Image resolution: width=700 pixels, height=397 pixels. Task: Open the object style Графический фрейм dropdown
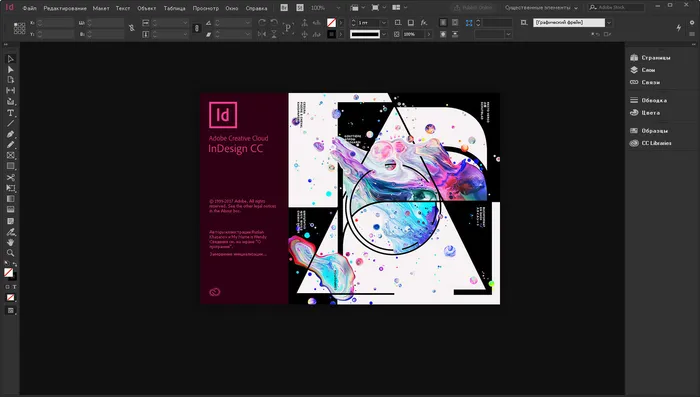coord(609,22)
